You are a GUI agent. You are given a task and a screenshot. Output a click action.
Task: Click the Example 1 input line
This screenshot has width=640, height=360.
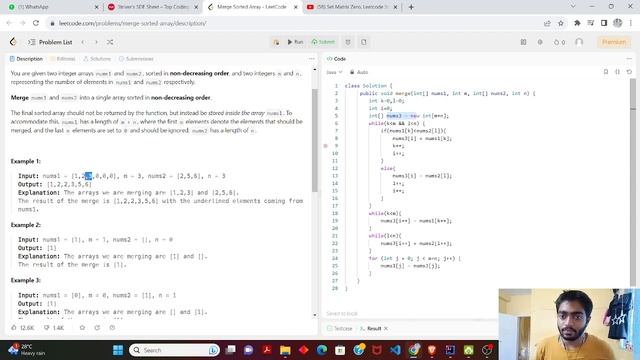(x=122, y=176)
